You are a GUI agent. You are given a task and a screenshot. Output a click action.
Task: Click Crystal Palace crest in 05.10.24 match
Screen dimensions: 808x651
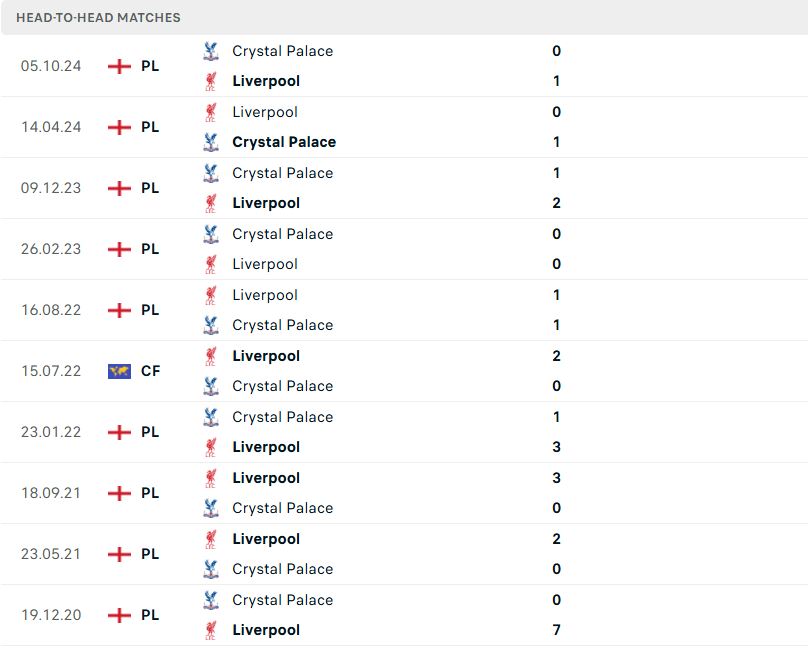click(211, 51)
